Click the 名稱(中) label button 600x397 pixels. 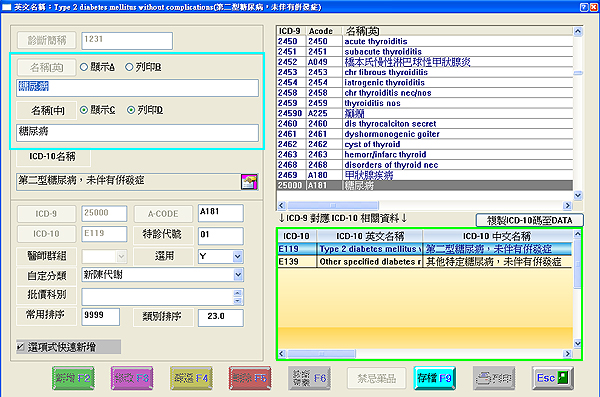tap(47, 111)
